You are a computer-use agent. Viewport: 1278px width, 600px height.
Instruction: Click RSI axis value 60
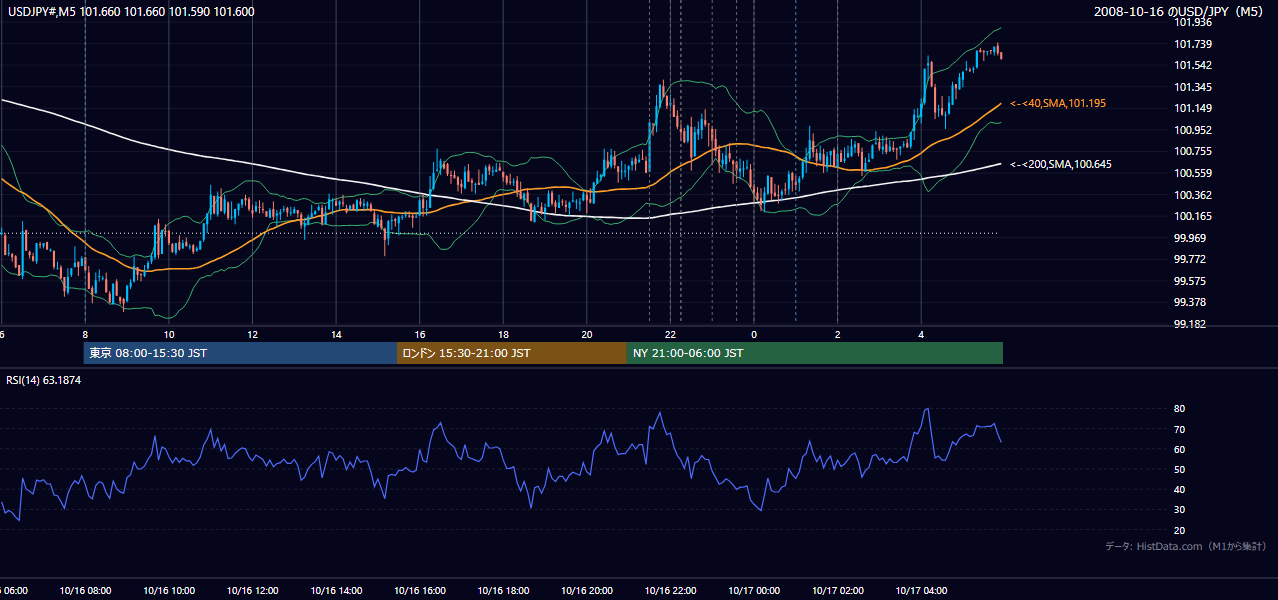[1179, 450]
